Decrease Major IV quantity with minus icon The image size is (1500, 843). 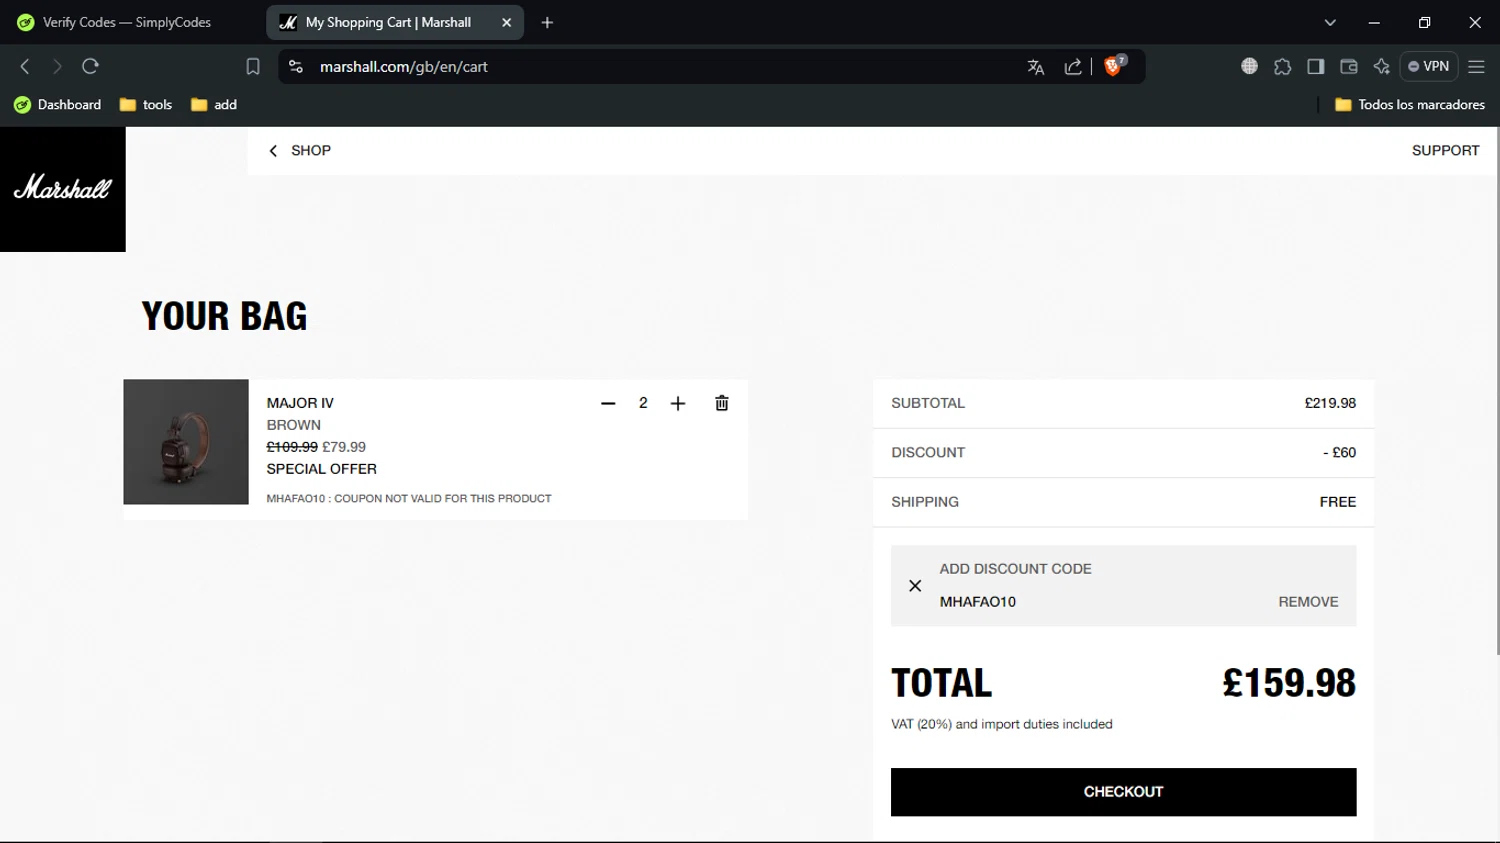point(608,403)
